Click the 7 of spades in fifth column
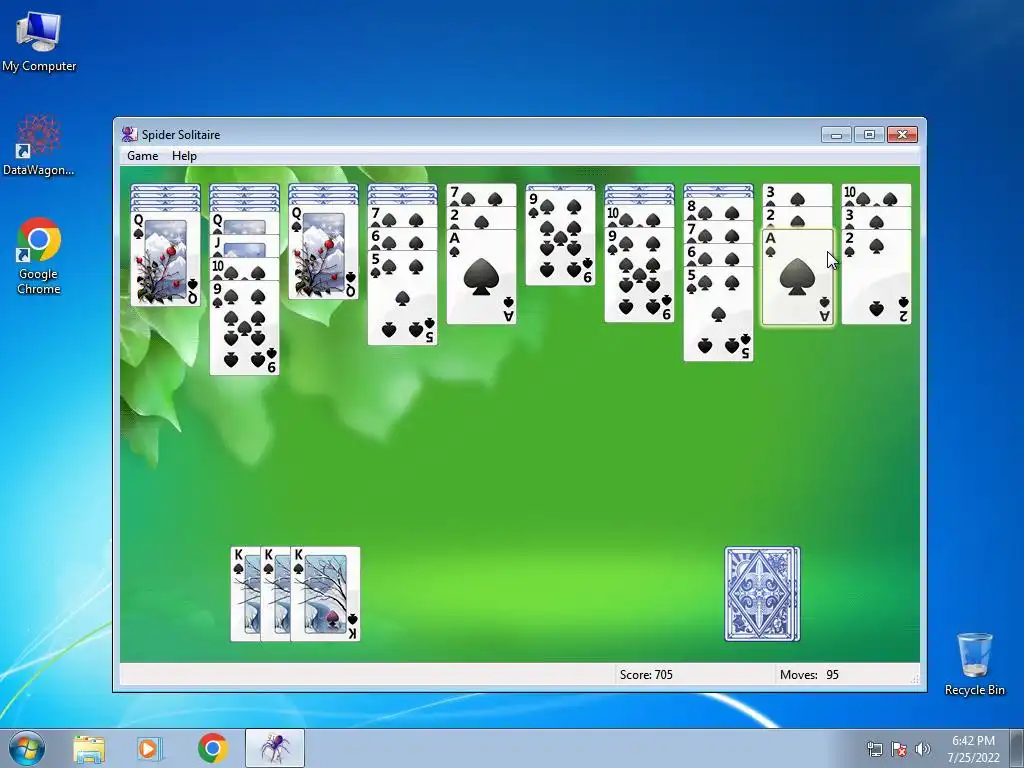 coord(481,195)
